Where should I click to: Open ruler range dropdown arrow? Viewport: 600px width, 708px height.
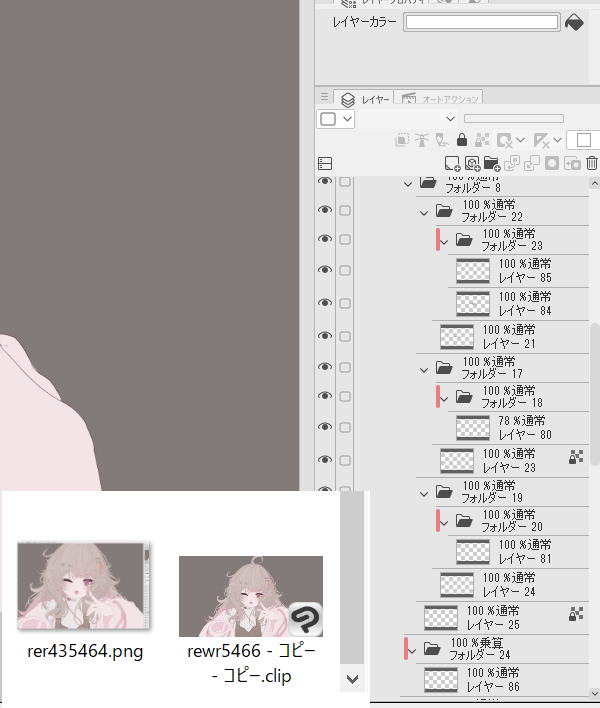point(557,140)
